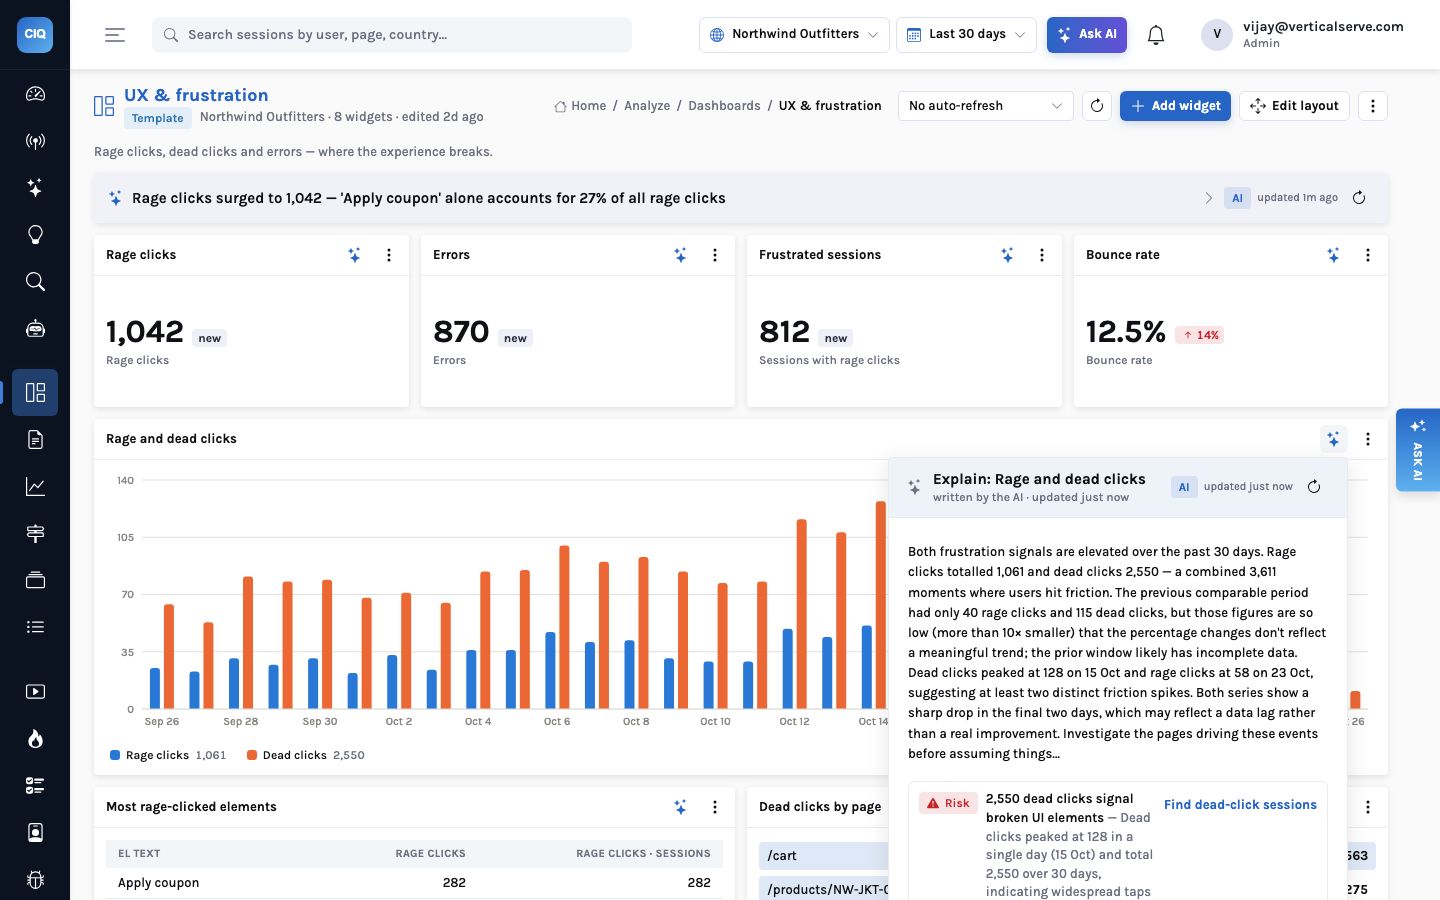This screenshot has width=1440, height=900.
Task: Open the No auto-refresh dropdown
Action: pos(985,106)
